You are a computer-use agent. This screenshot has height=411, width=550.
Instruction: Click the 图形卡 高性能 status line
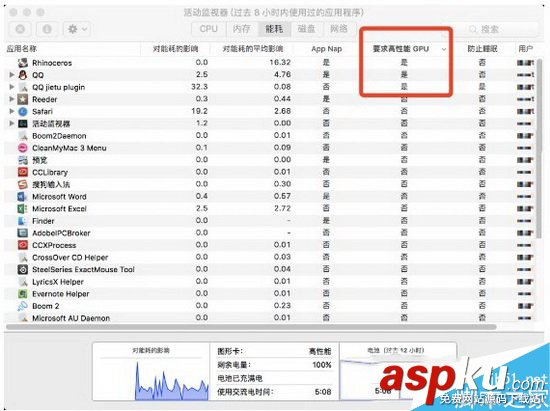coord(274,351)
